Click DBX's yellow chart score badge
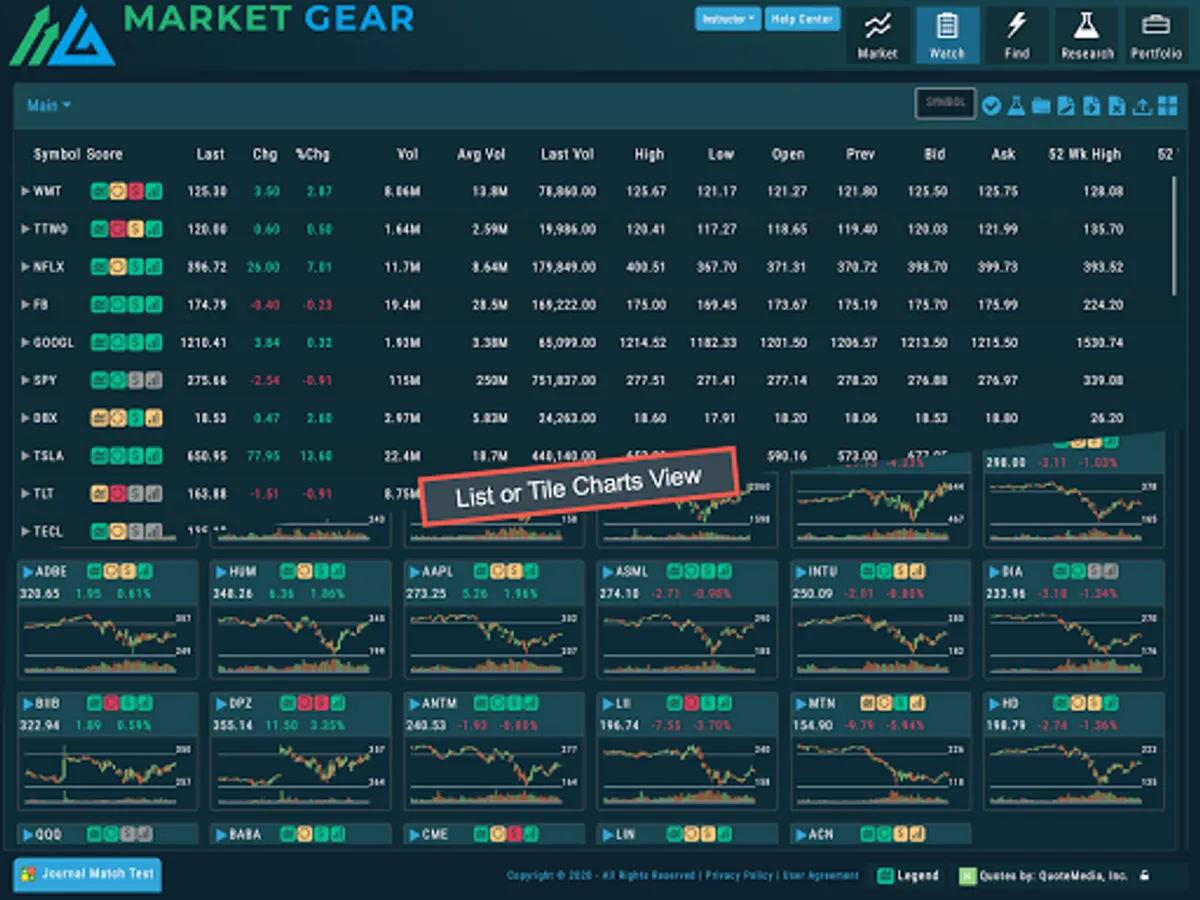This screenshot has width=1200, height=900. [99, 418]
